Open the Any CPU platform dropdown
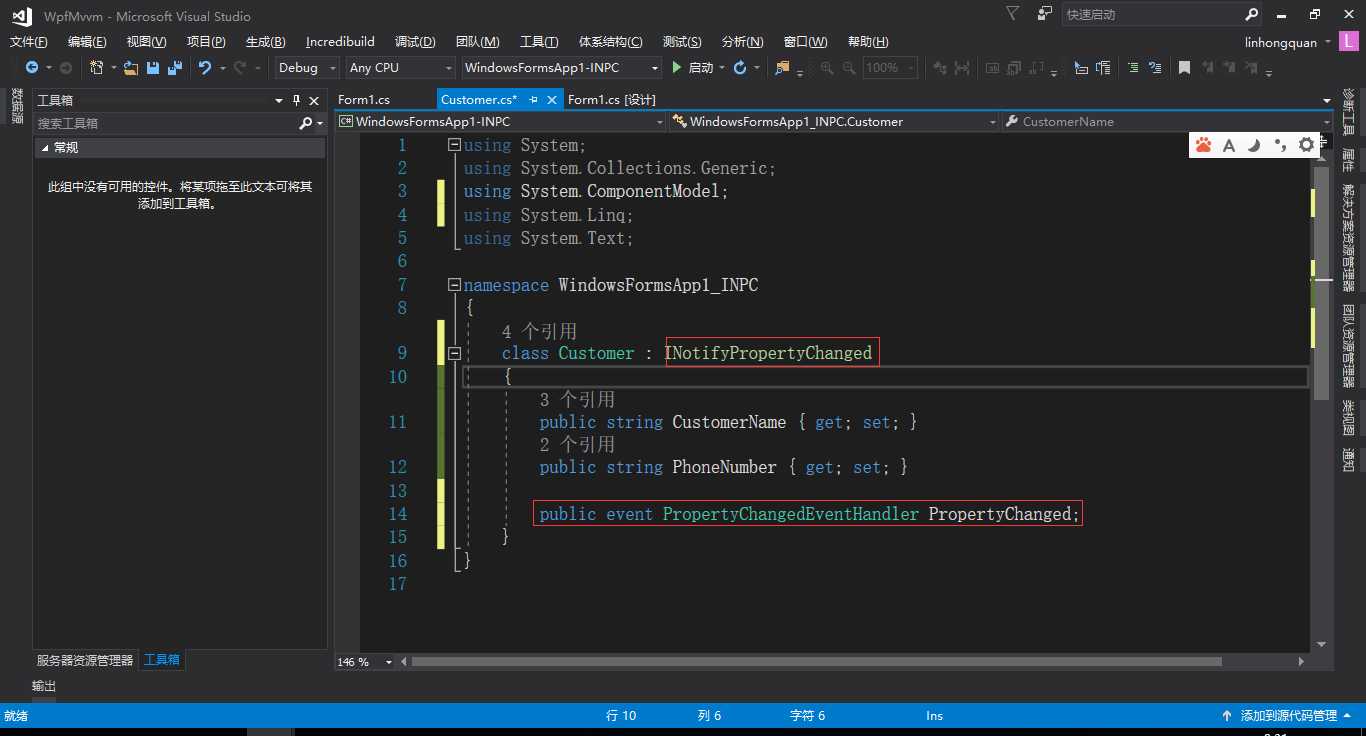Image resolution: width=1366 pixels, height=736 pixels. click(x=400, y=68)
